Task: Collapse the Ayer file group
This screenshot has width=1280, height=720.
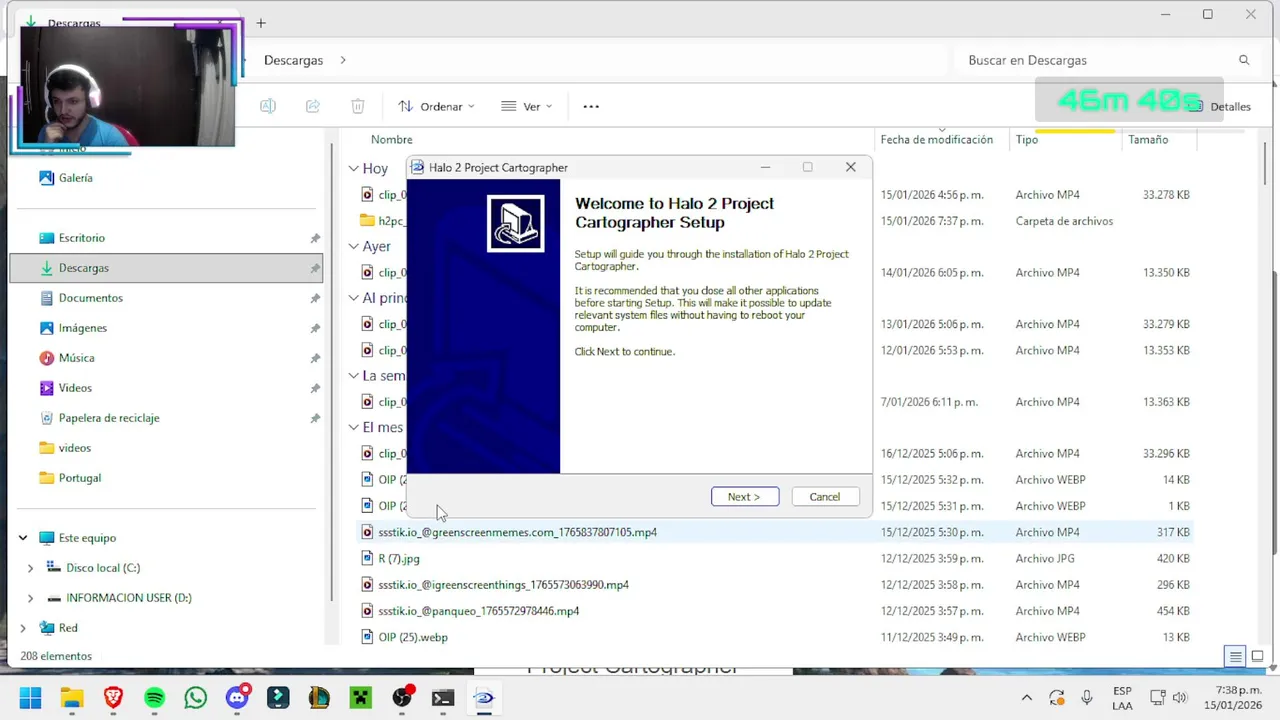Action: tap(353, 246)
